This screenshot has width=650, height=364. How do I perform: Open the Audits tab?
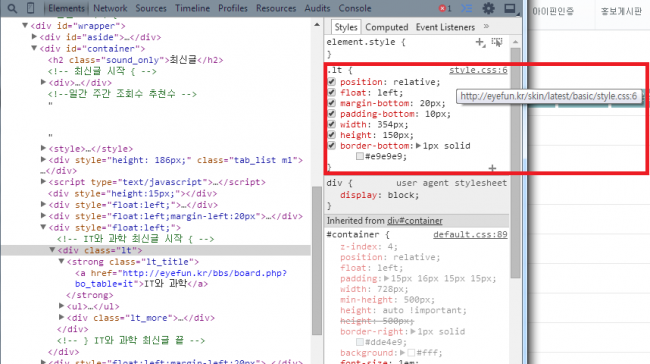318,8
